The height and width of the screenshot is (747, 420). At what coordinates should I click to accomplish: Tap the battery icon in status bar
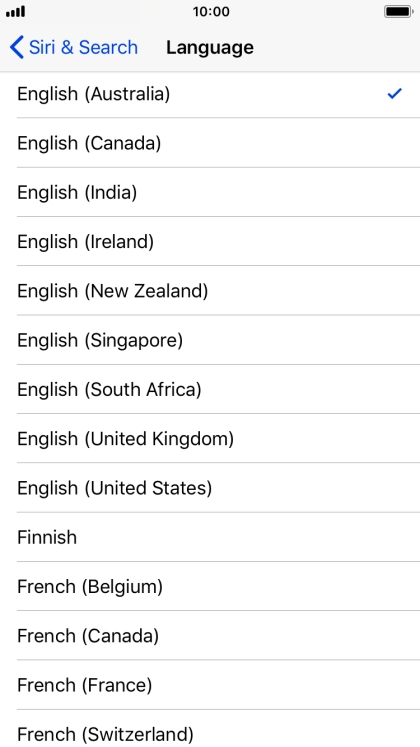[399, 11]
